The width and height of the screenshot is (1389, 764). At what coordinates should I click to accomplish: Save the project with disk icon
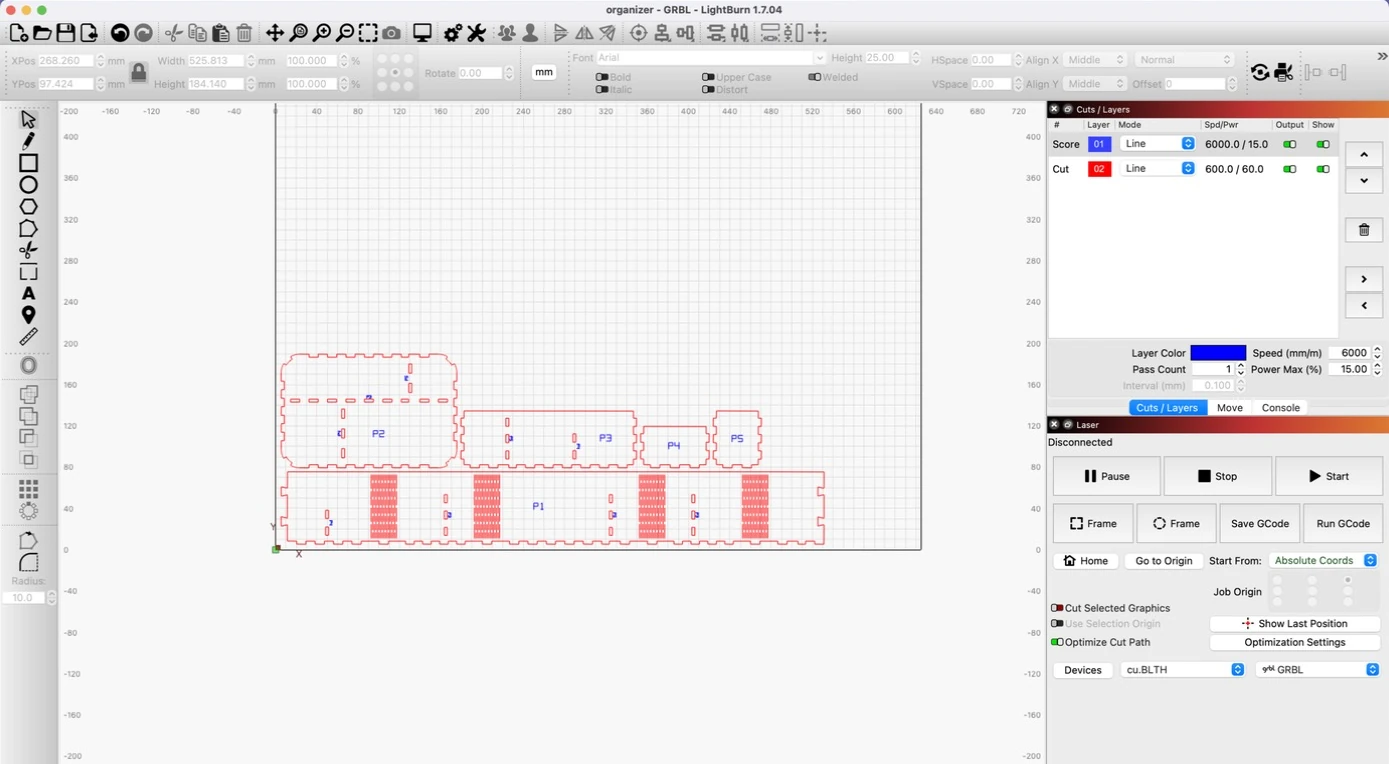click(65, 33)
